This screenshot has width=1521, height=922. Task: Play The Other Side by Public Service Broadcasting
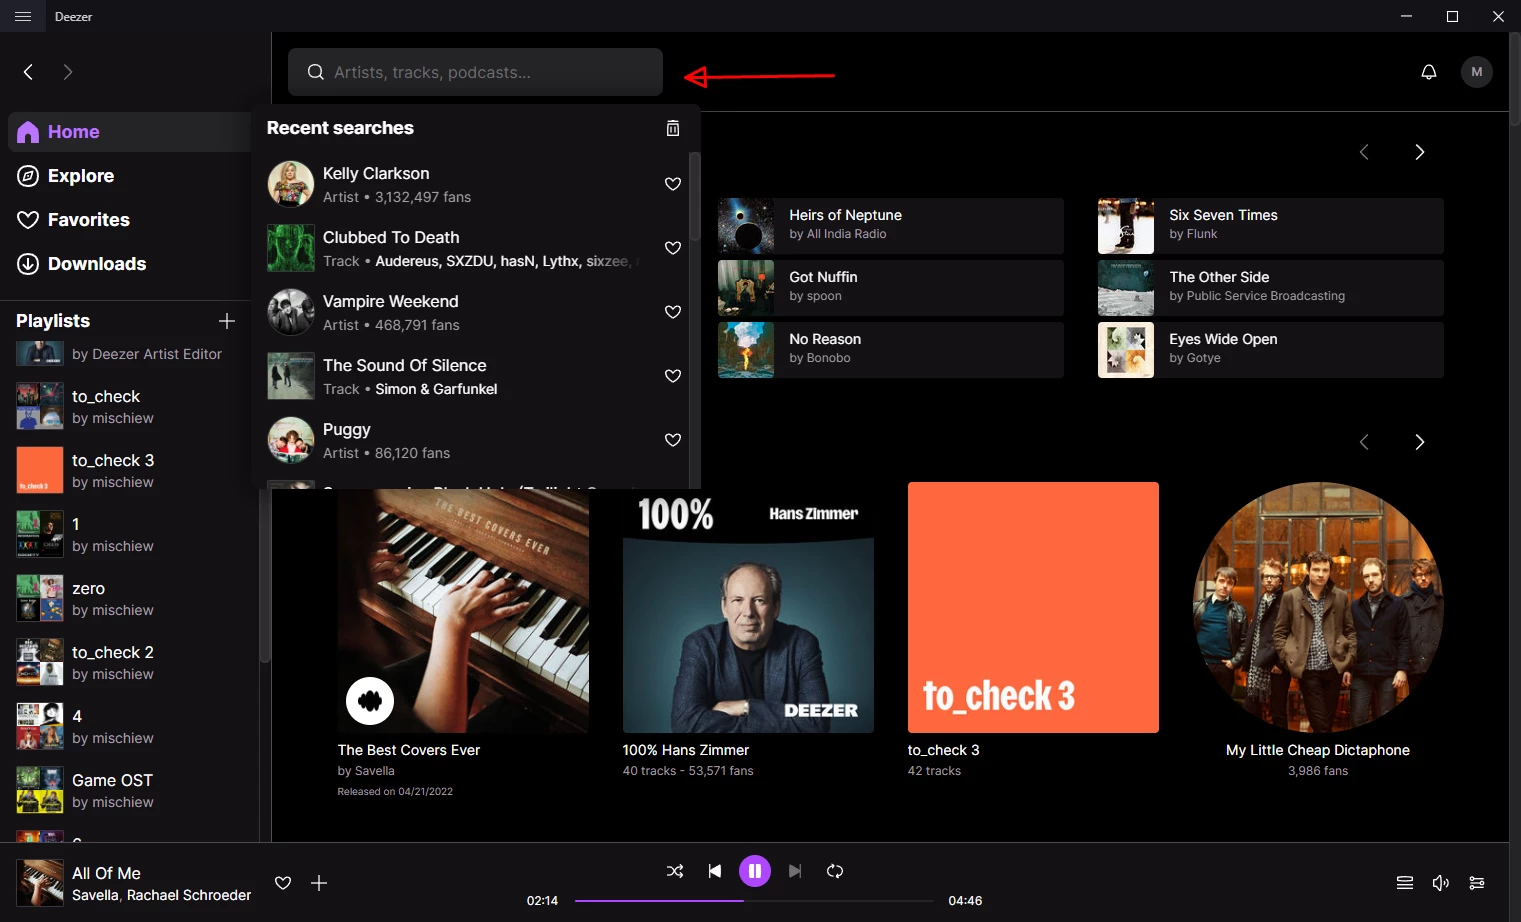(x=1271, y=288)
